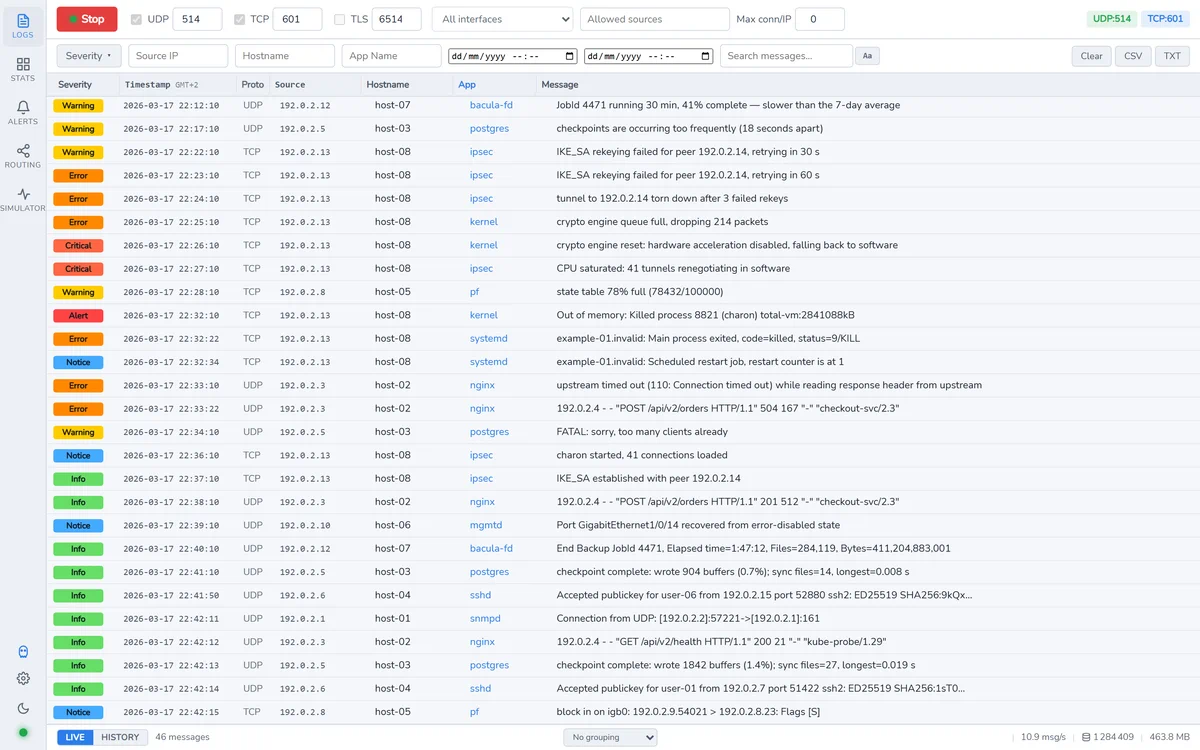Sort by the Severity column header
The image size is (1200, 750).
tap(75, 85)
